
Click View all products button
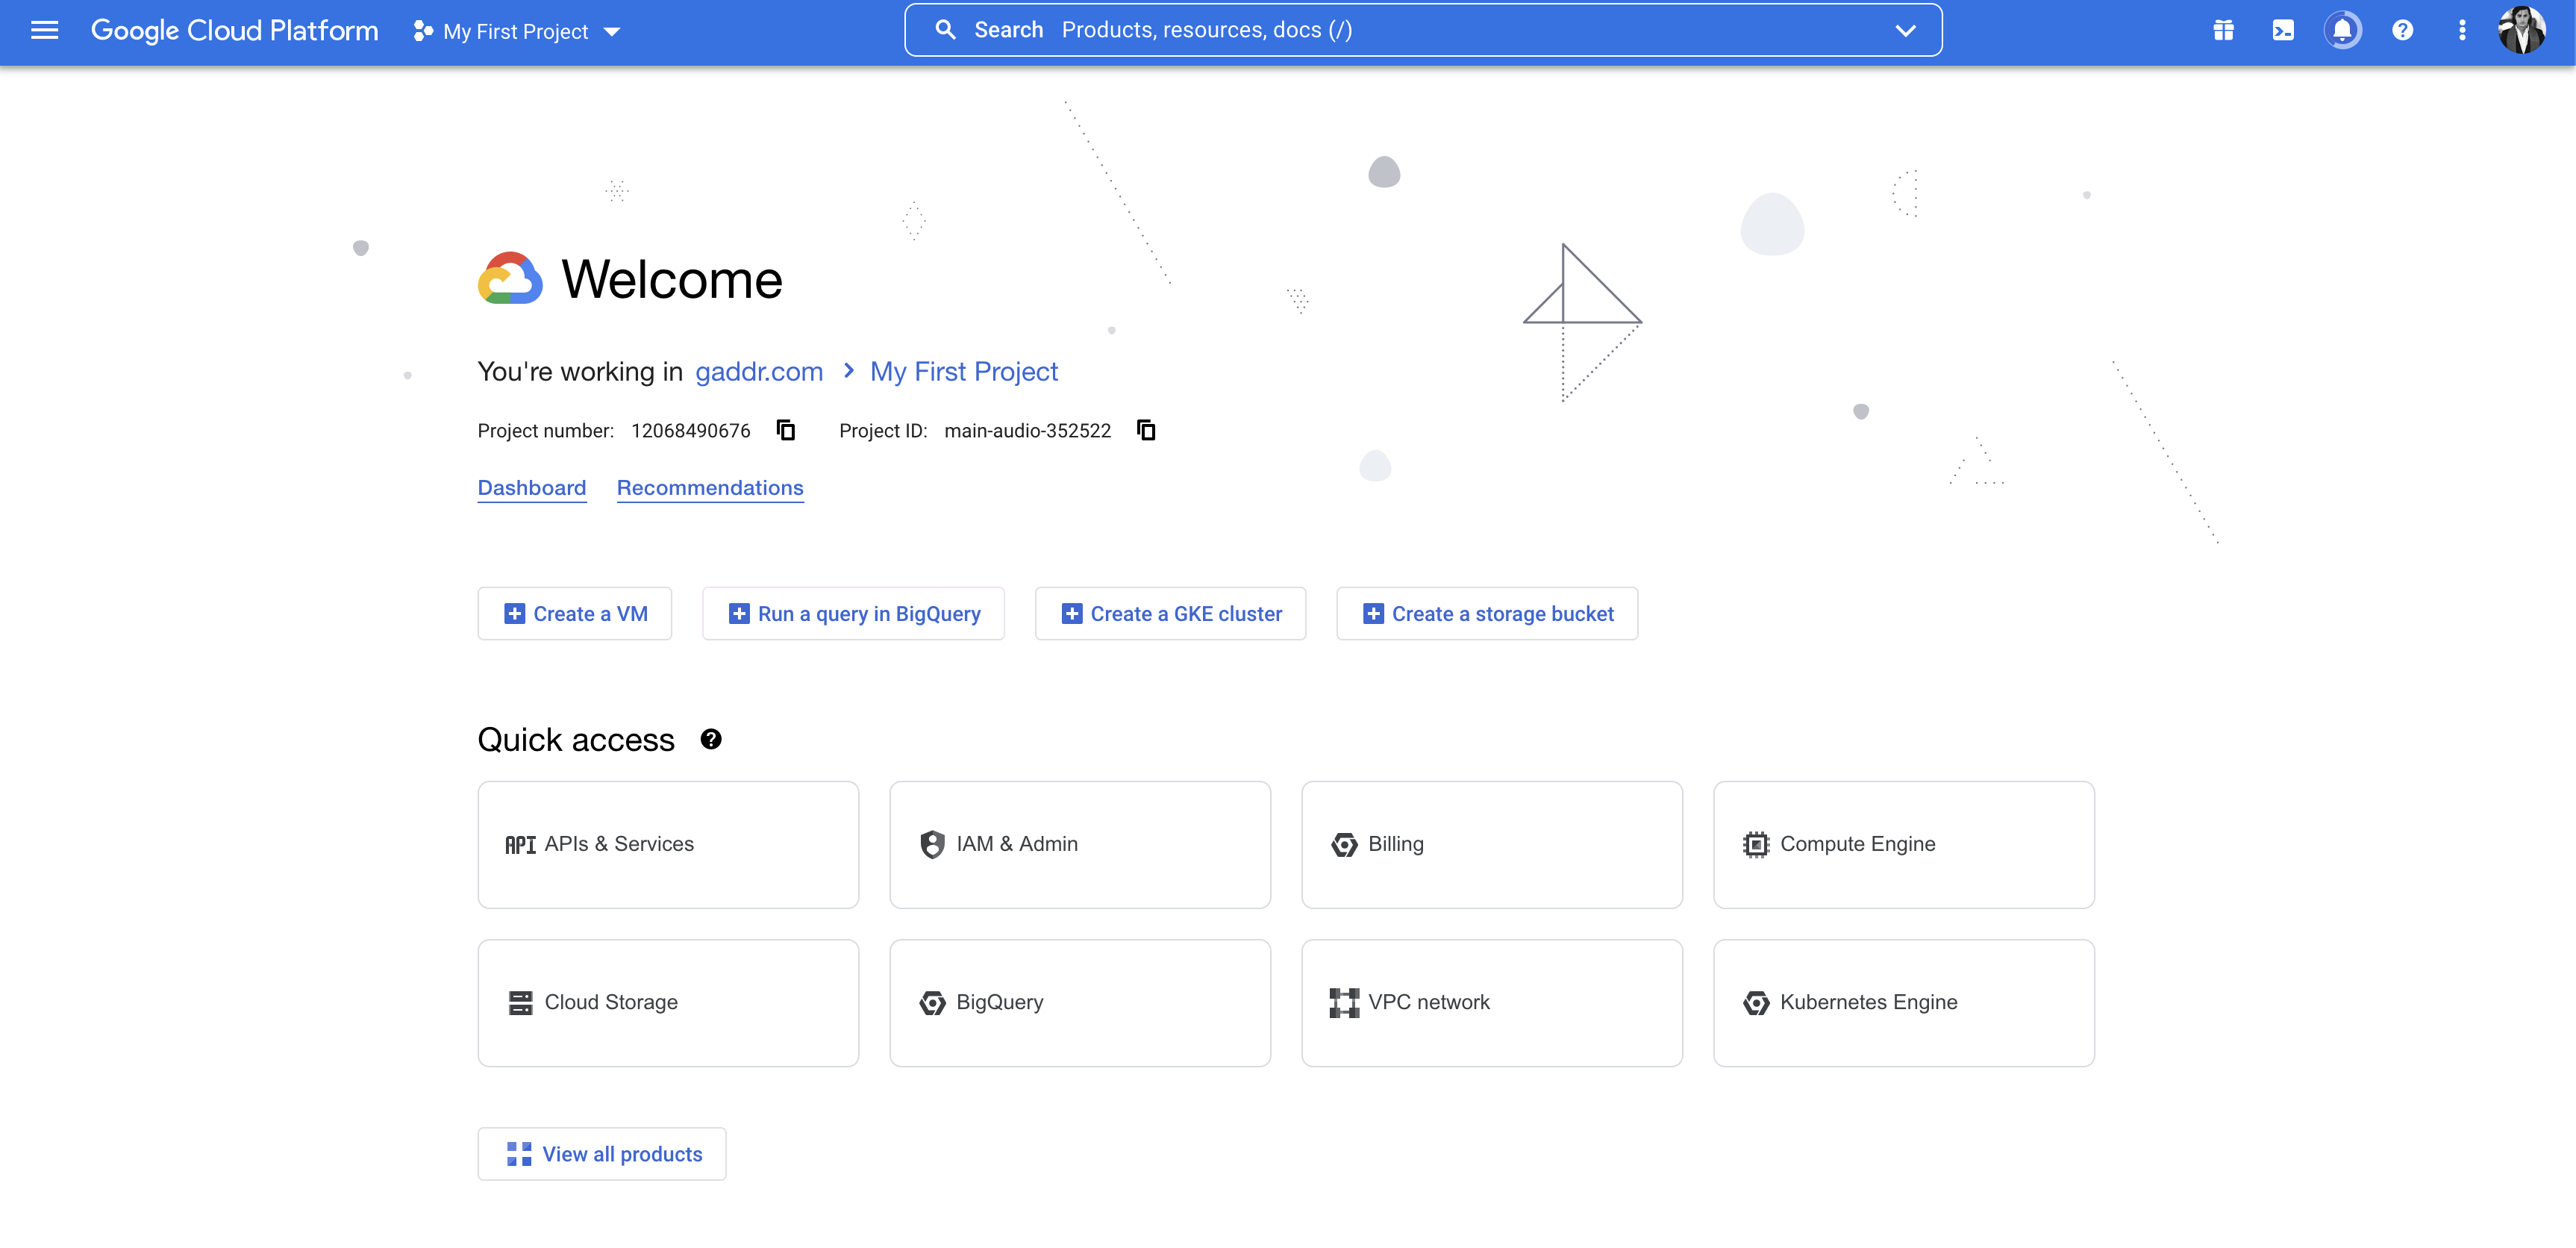click(602, 1154)
